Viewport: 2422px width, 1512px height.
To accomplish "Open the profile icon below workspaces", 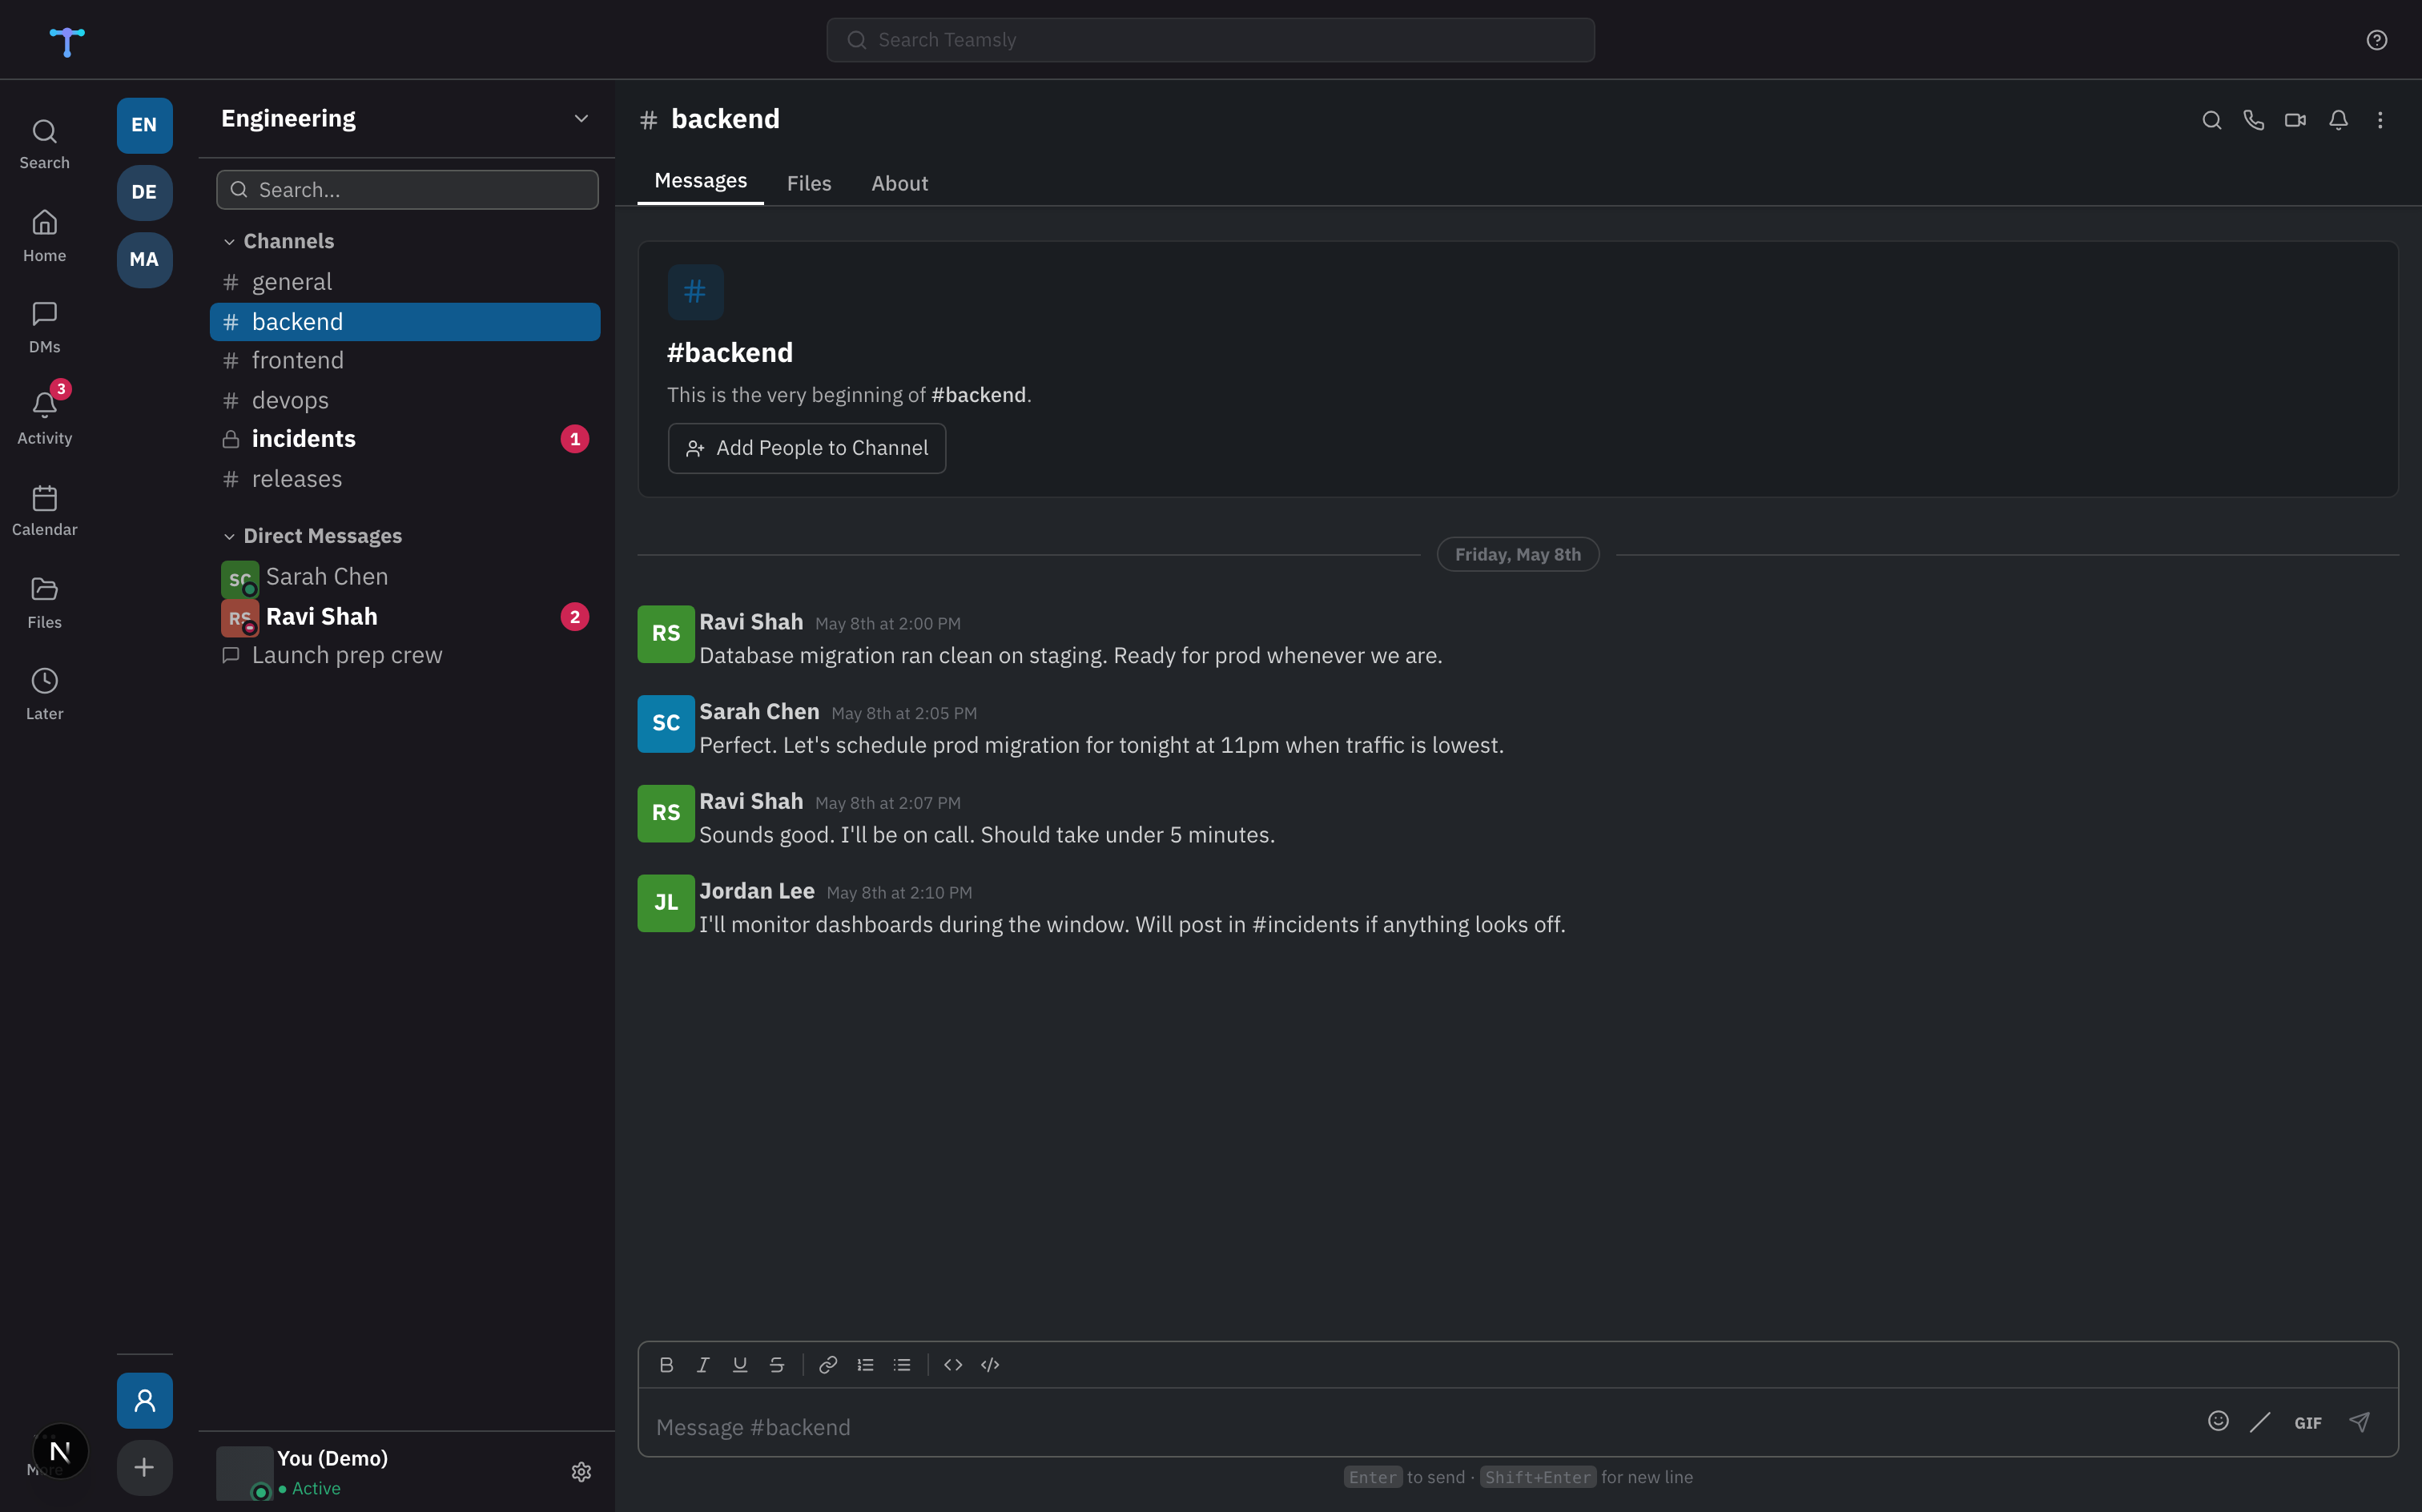I will pos(144,1400).
